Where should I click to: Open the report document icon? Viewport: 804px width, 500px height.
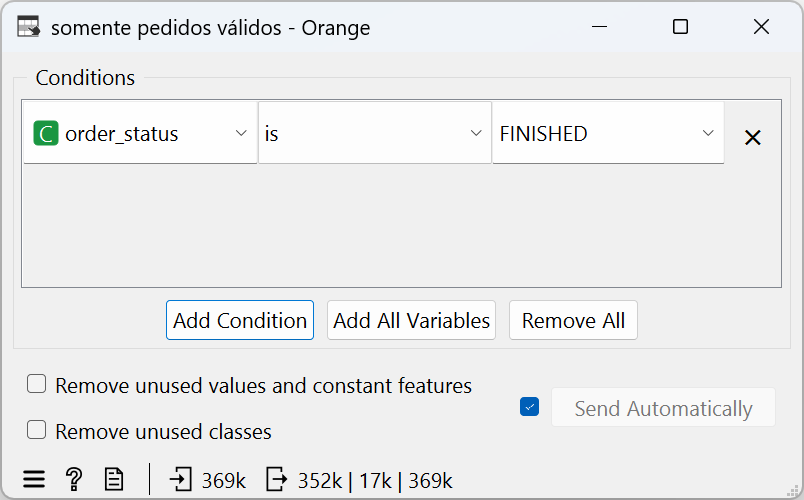(113, 480)
